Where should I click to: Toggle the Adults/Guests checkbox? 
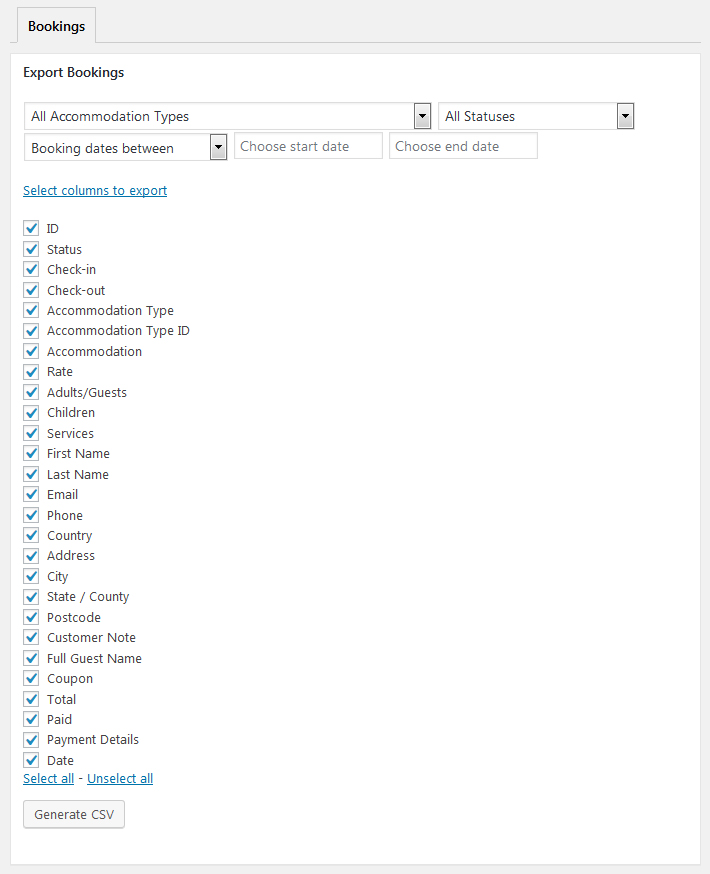point(31,392)
